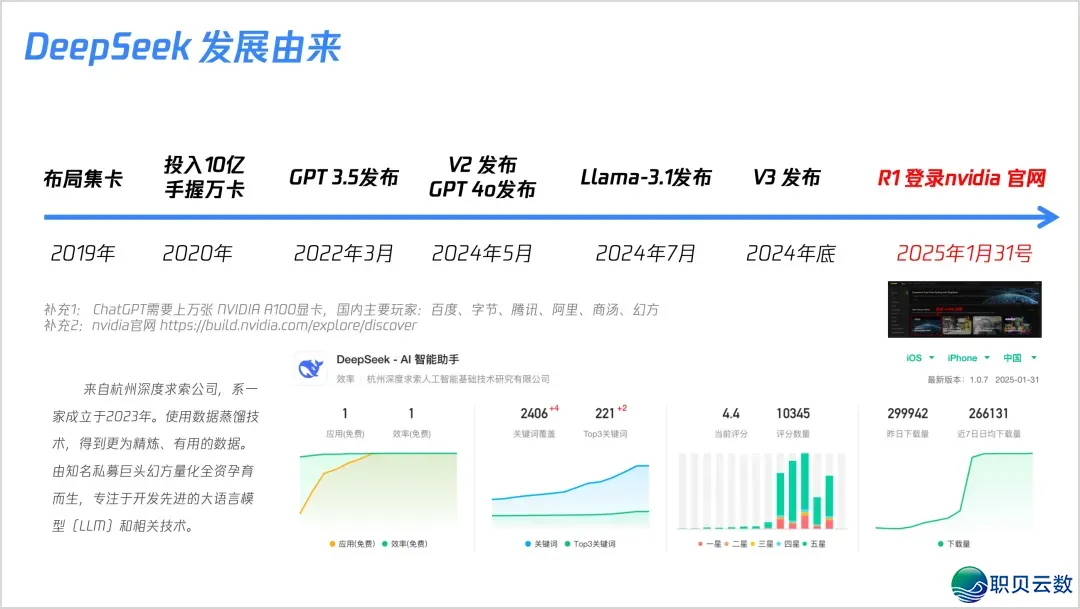Open the iPhone device dropdown
The width and height of the screenshot is (1080, 609).
968,358
